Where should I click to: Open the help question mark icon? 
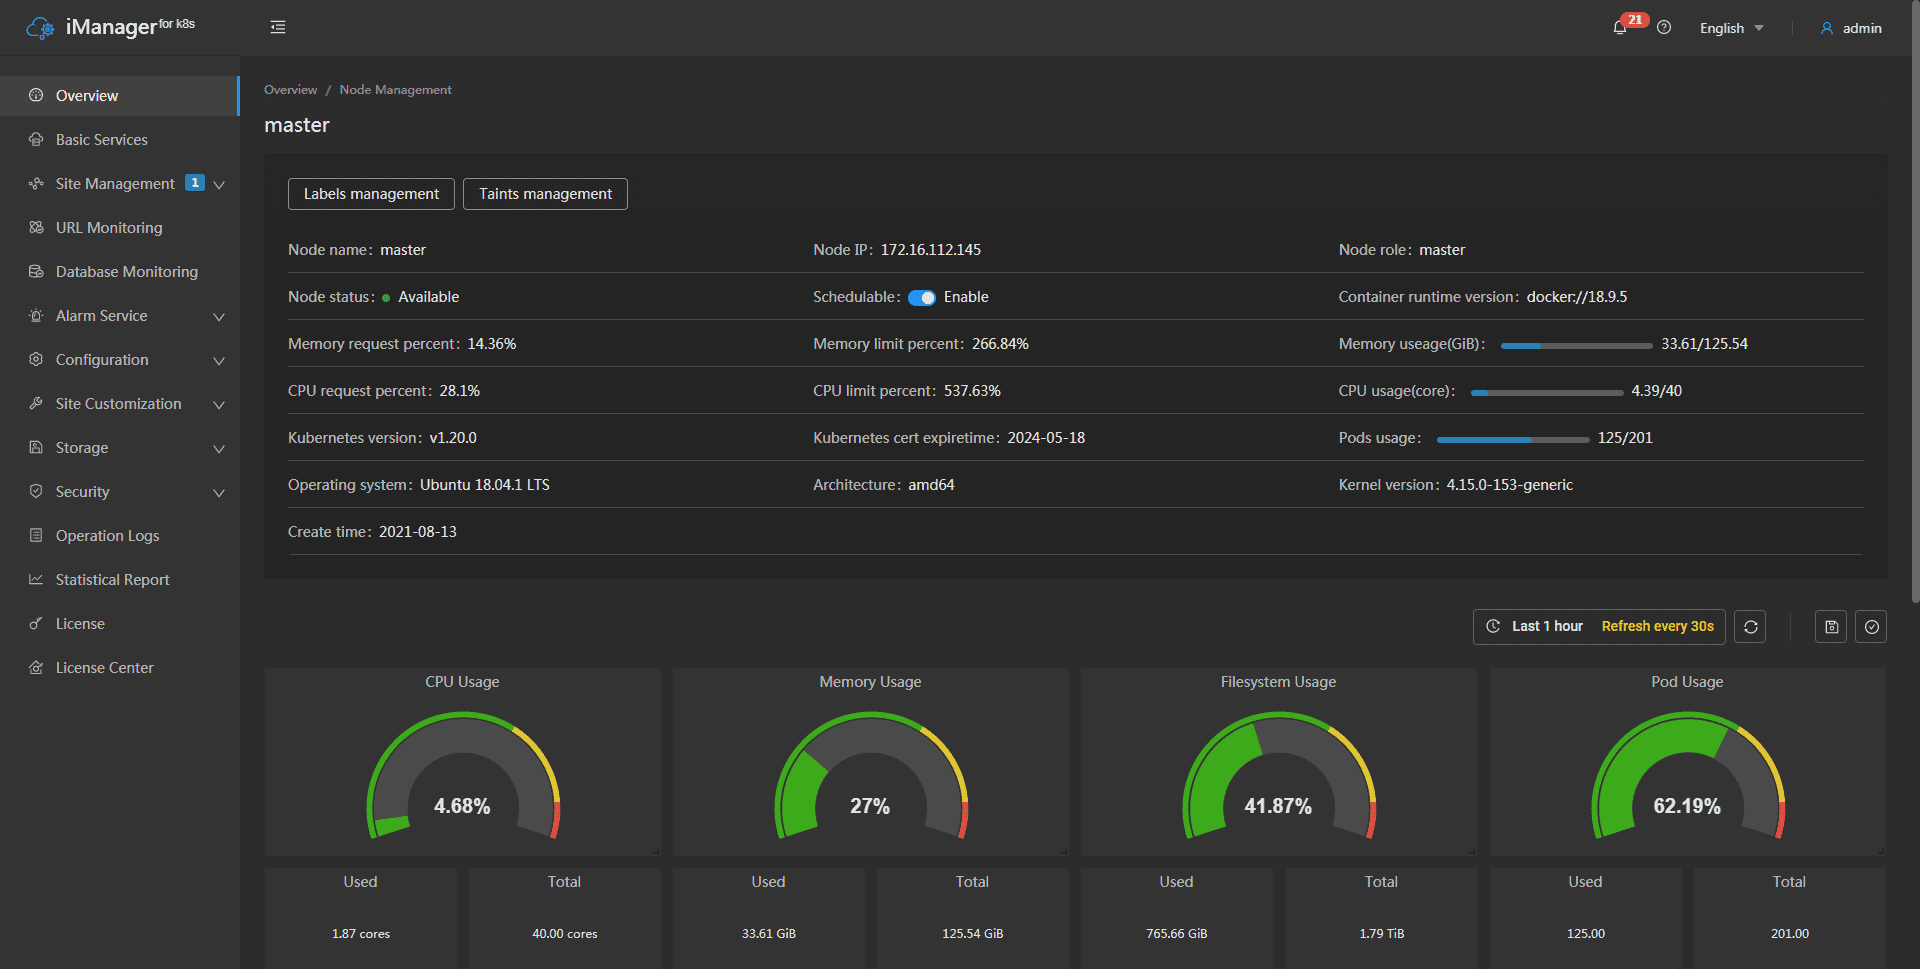(1664, 28)
